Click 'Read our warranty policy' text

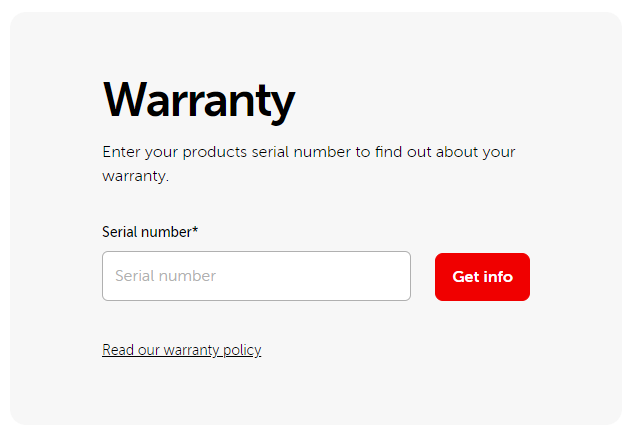click(181, 350)
